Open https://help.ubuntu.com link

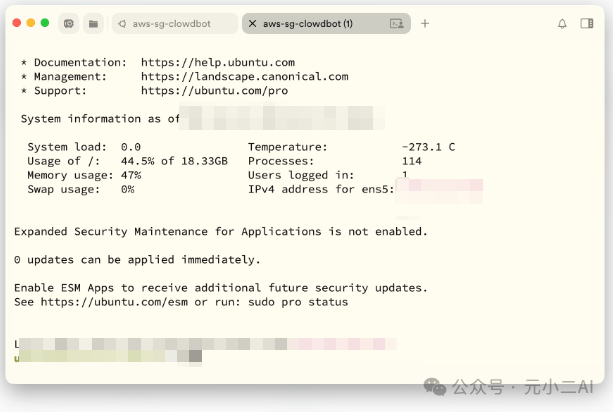218,63
